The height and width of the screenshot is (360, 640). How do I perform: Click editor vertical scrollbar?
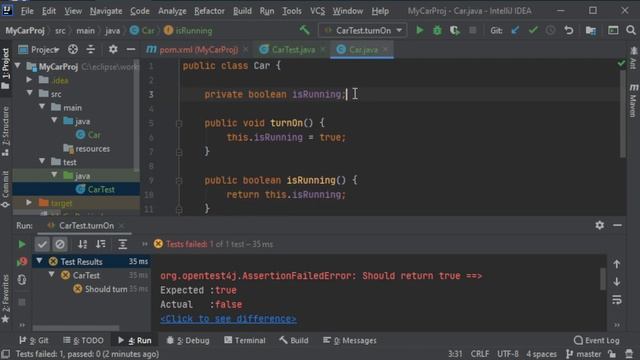(x=622, y=114)
